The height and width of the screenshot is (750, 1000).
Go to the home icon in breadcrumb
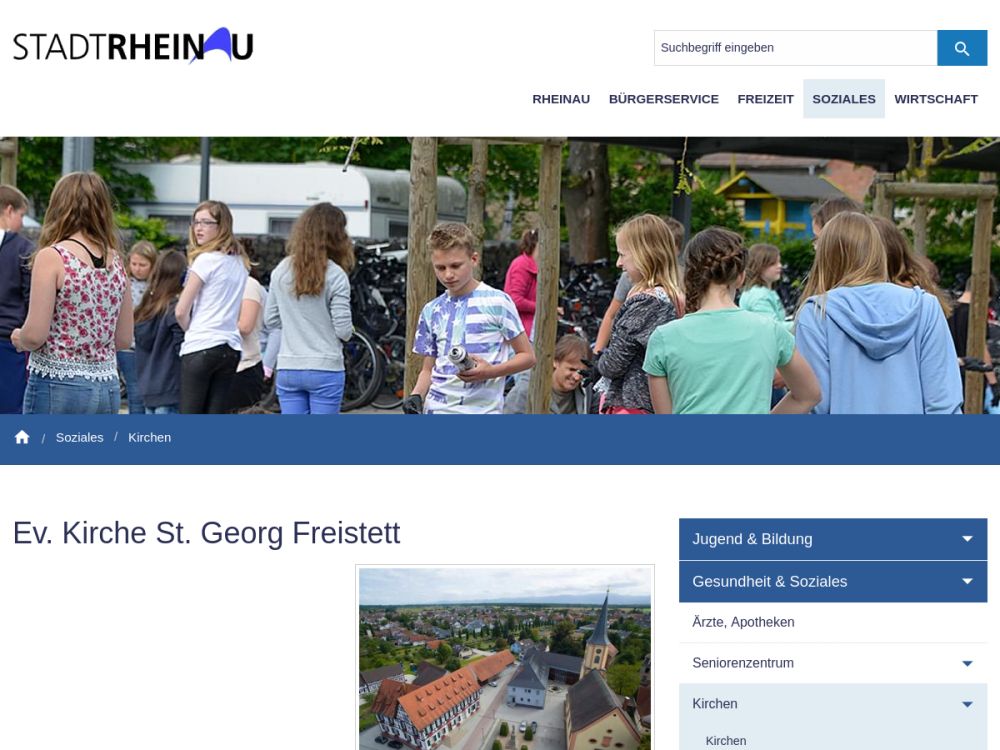(22, 438)
